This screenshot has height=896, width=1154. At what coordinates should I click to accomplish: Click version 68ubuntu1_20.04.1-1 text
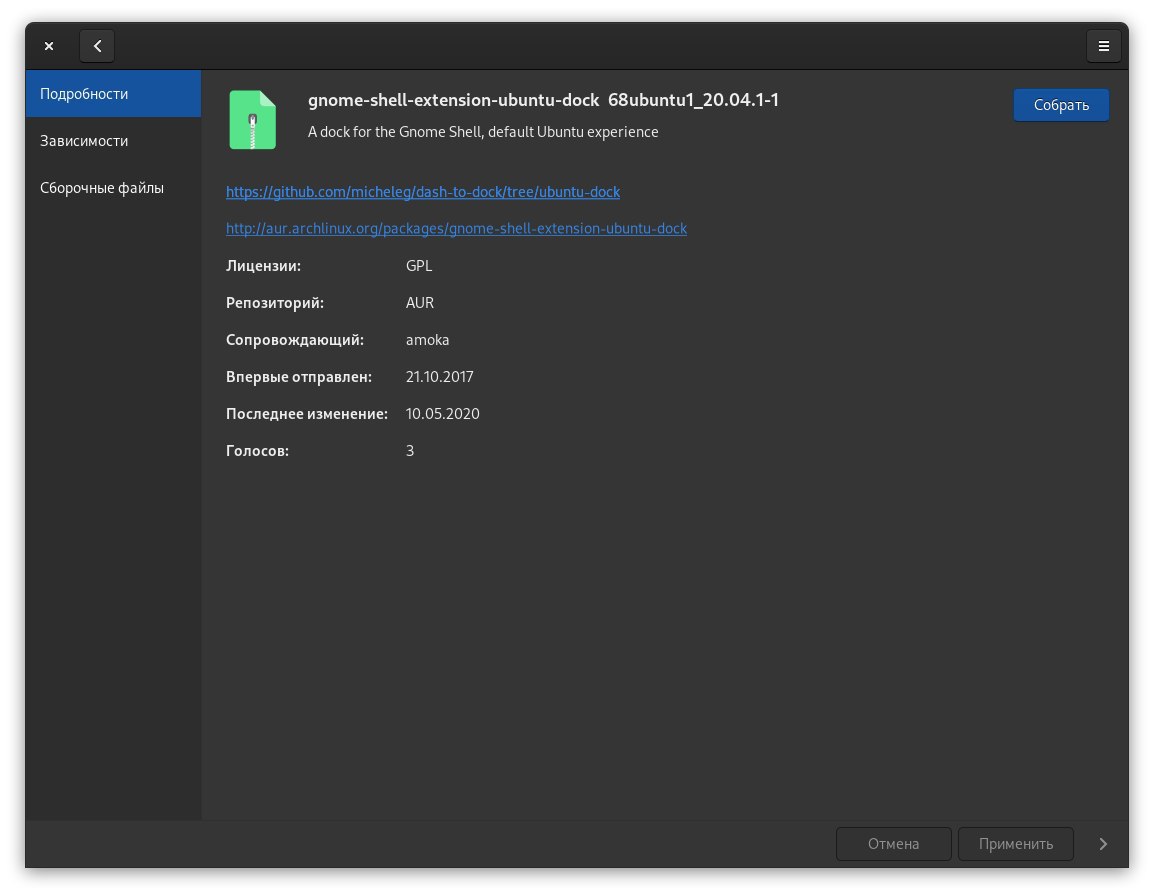click(x=693, y=100)
